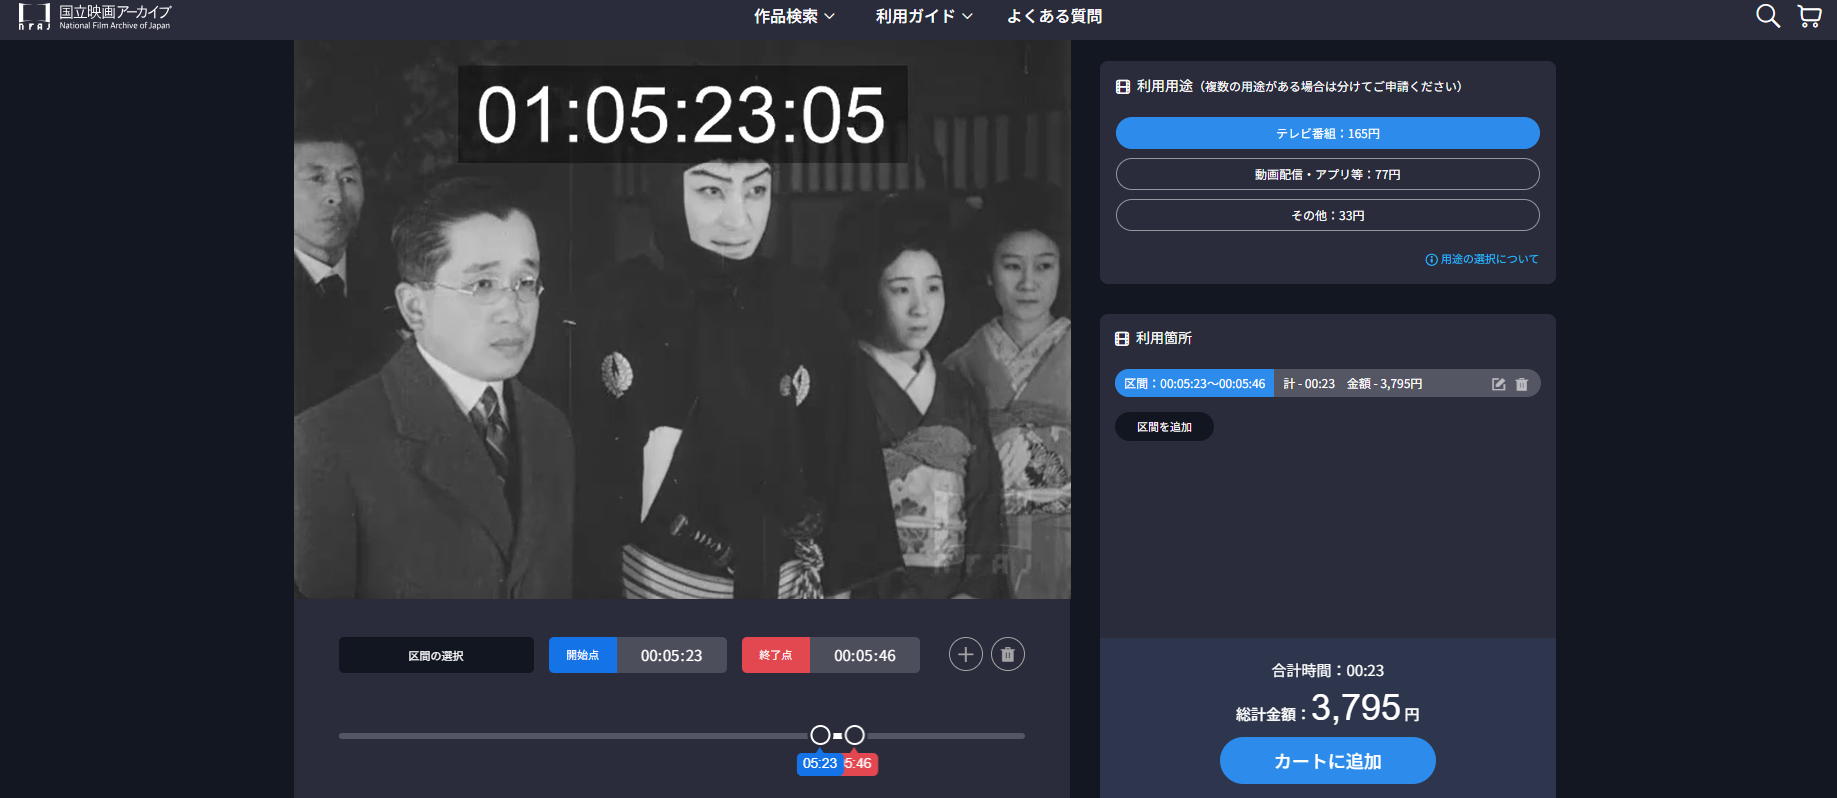Go to National Film Archive logo home

95,17
